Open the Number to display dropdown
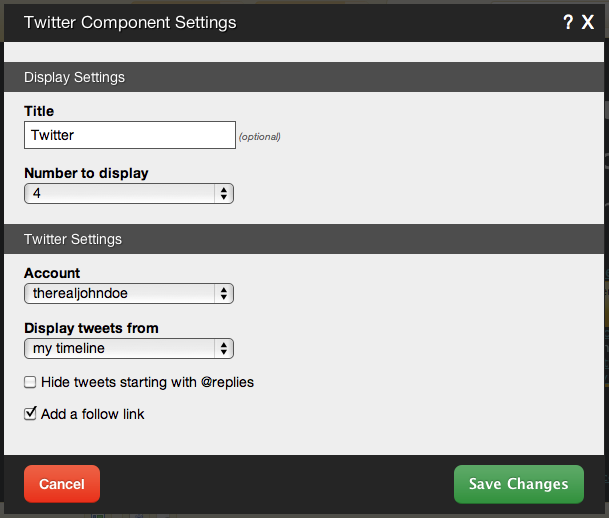Image resolution: width=609 pixels, height=518 pixels. (x=129, y=193)
